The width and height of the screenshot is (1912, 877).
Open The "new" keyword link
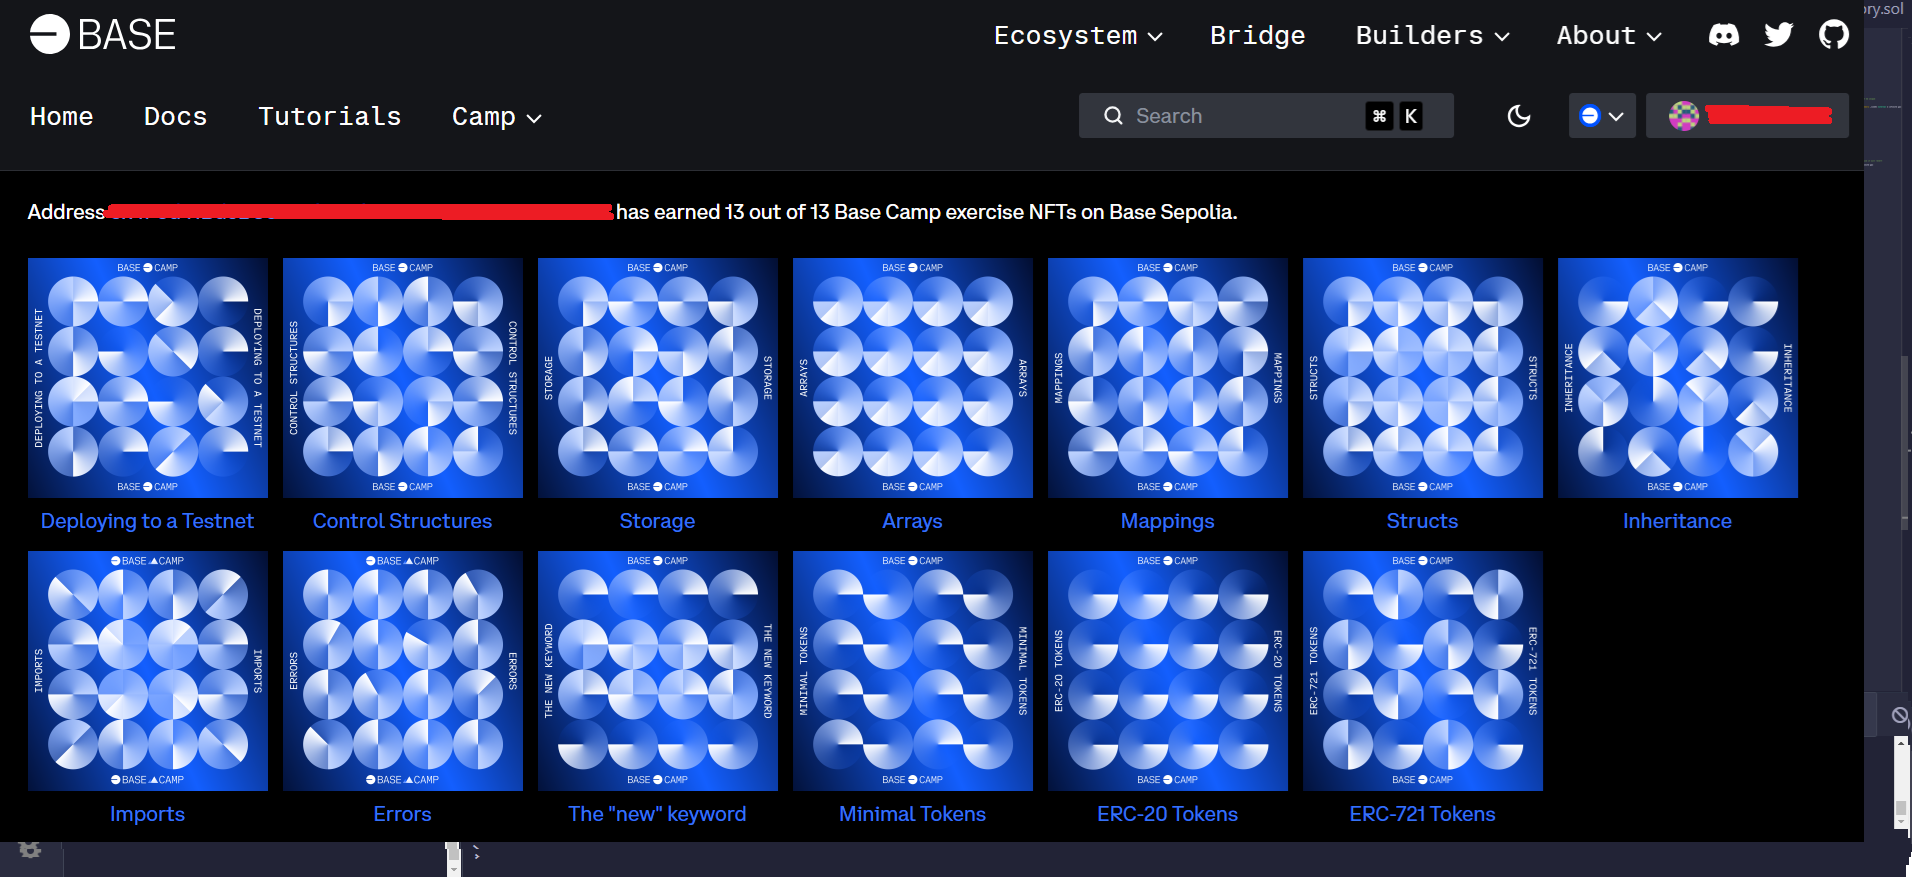[657, 814]
